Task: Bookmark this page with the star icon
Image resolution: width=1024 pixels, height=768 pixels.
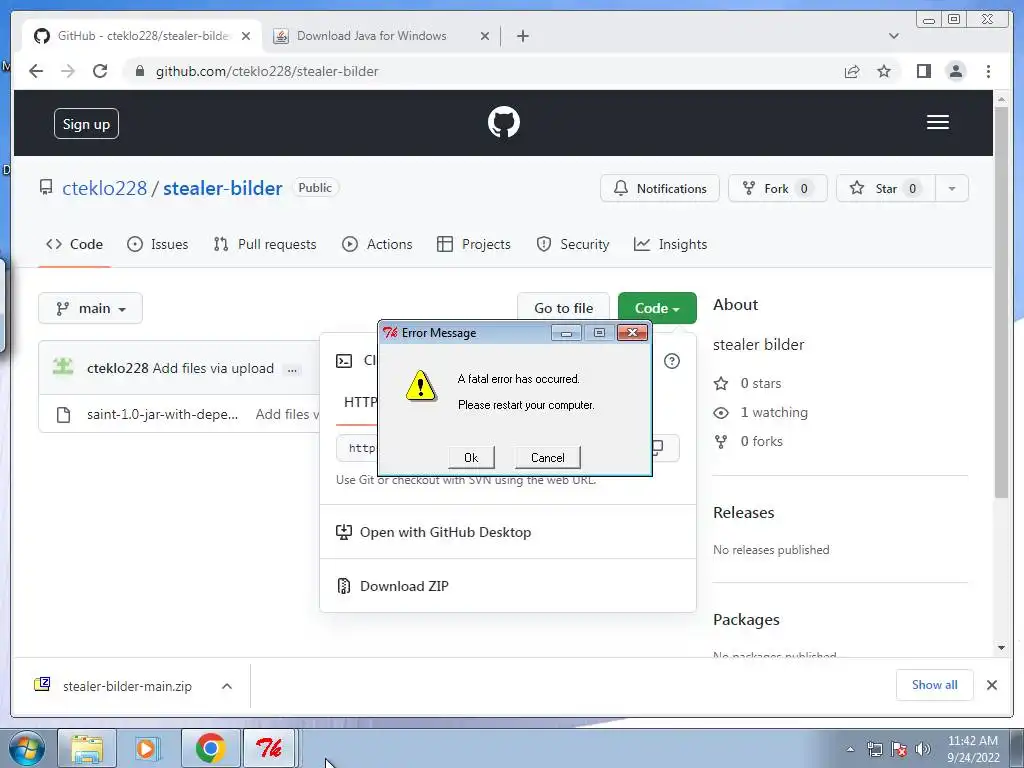Action: (884, 71)
